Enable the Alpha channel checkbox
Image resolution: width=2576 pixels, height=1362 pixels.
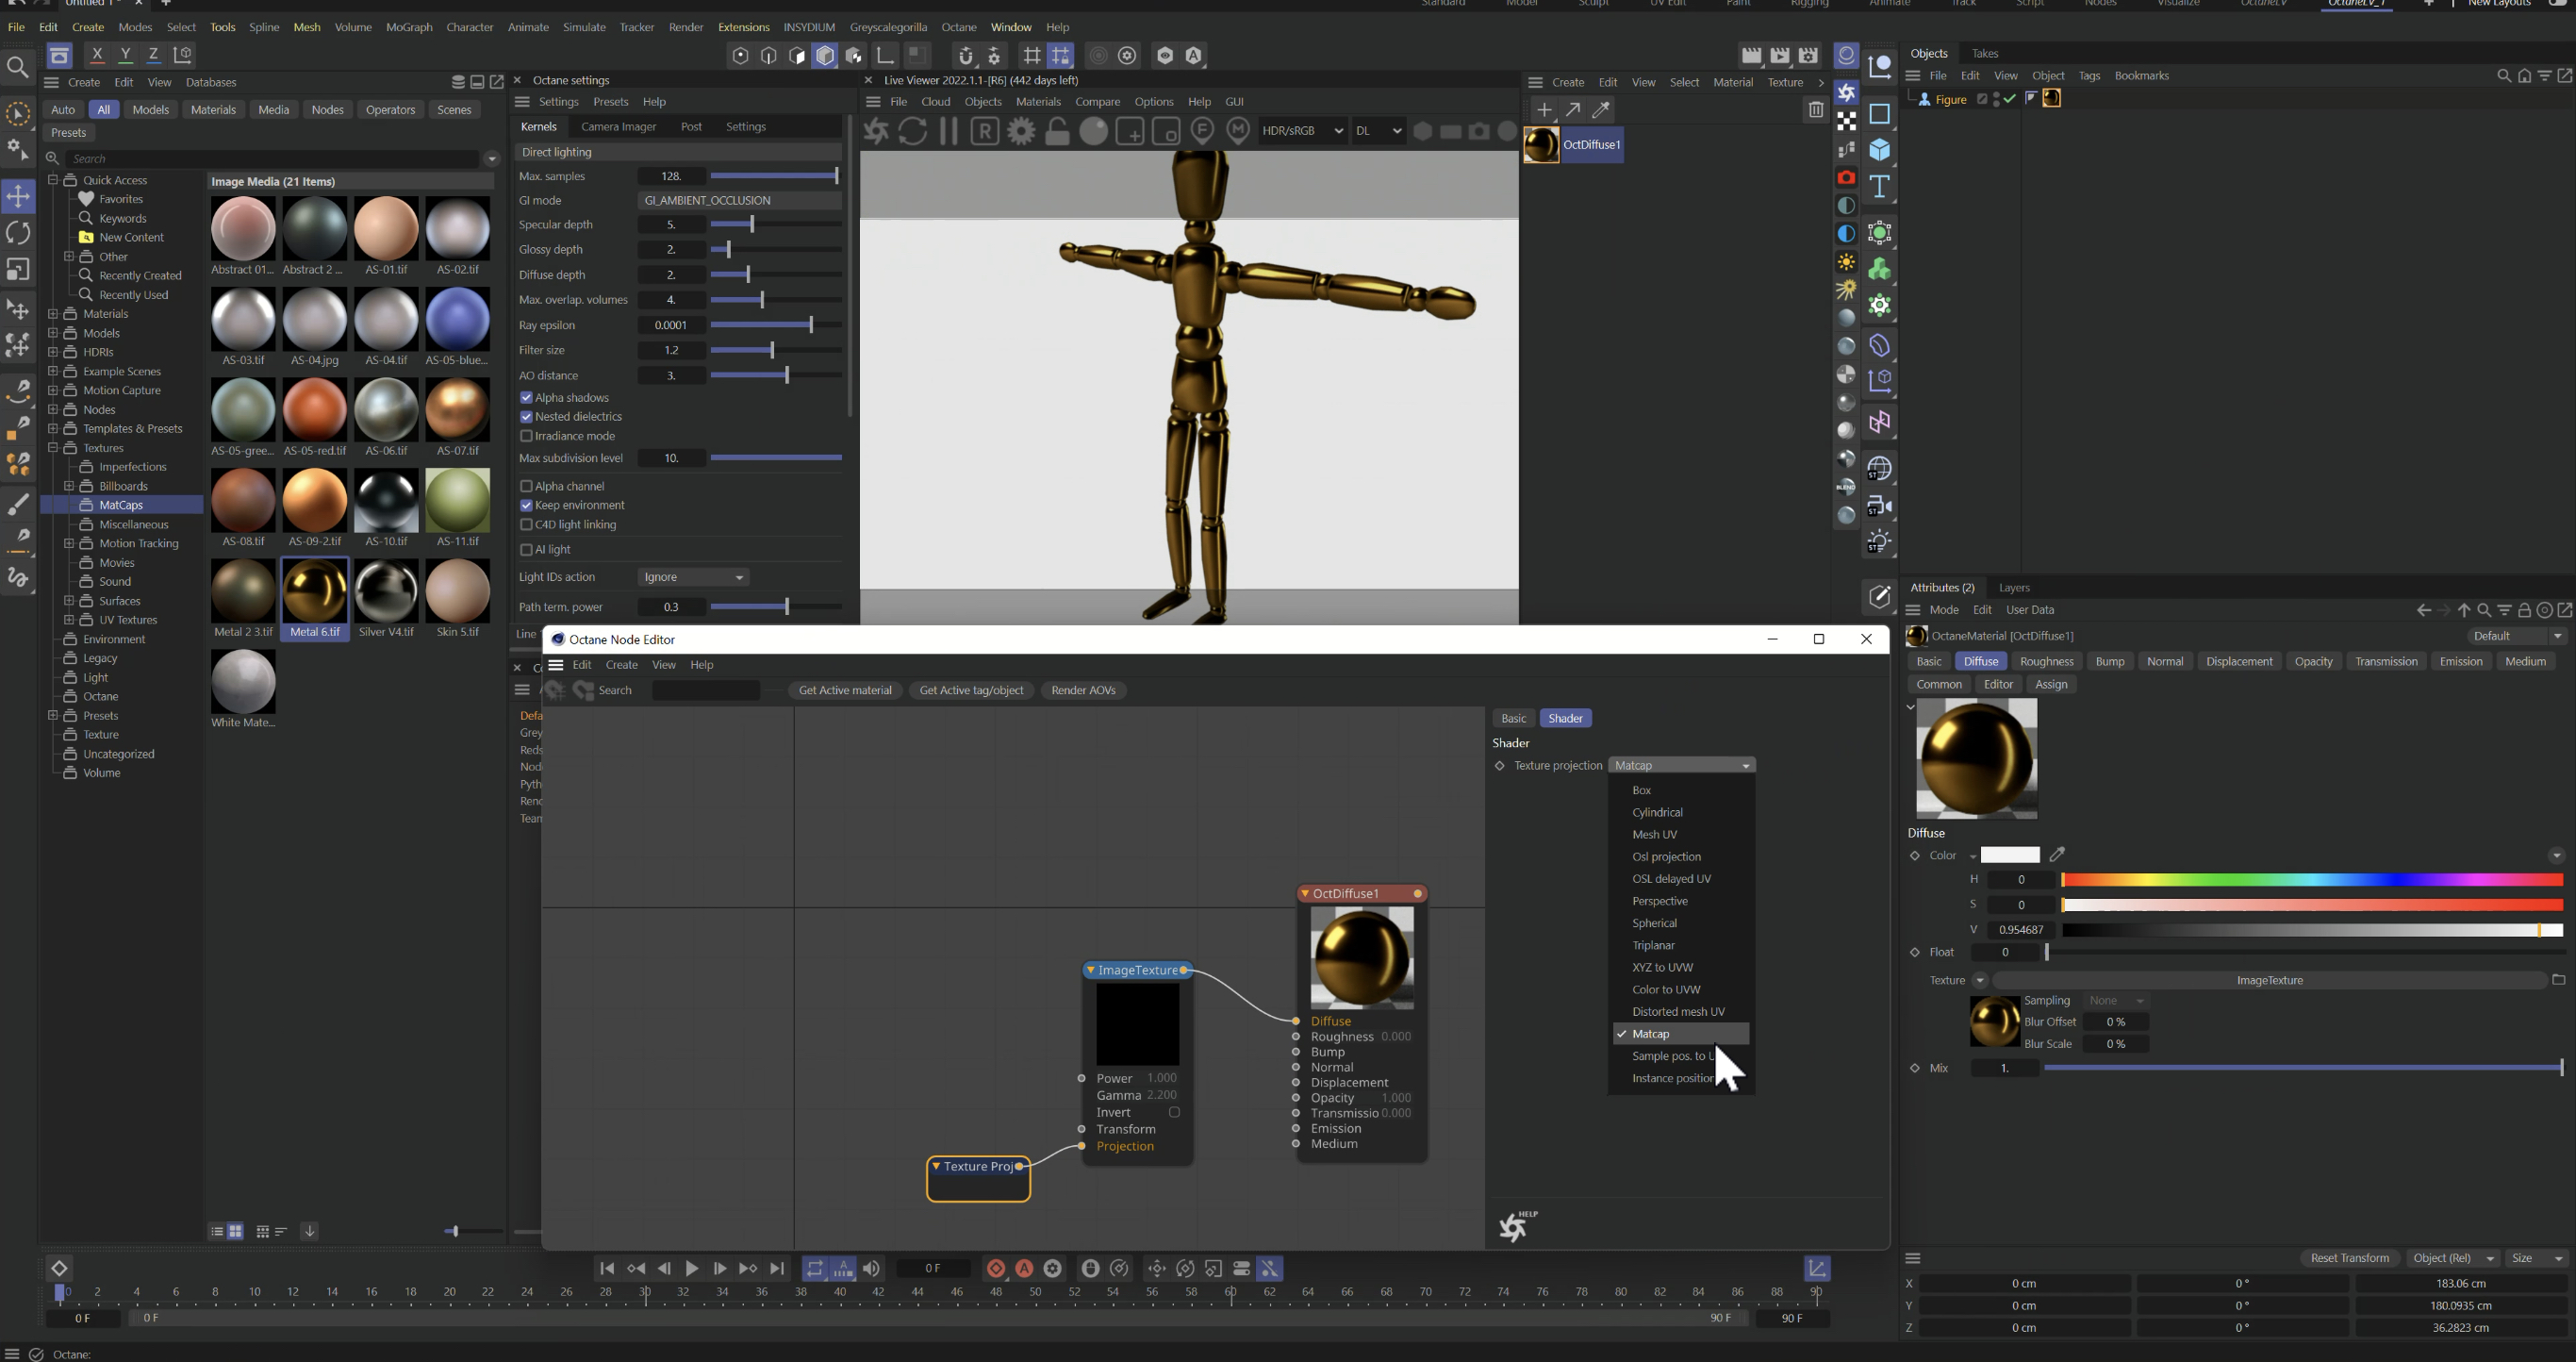(526, 486)
